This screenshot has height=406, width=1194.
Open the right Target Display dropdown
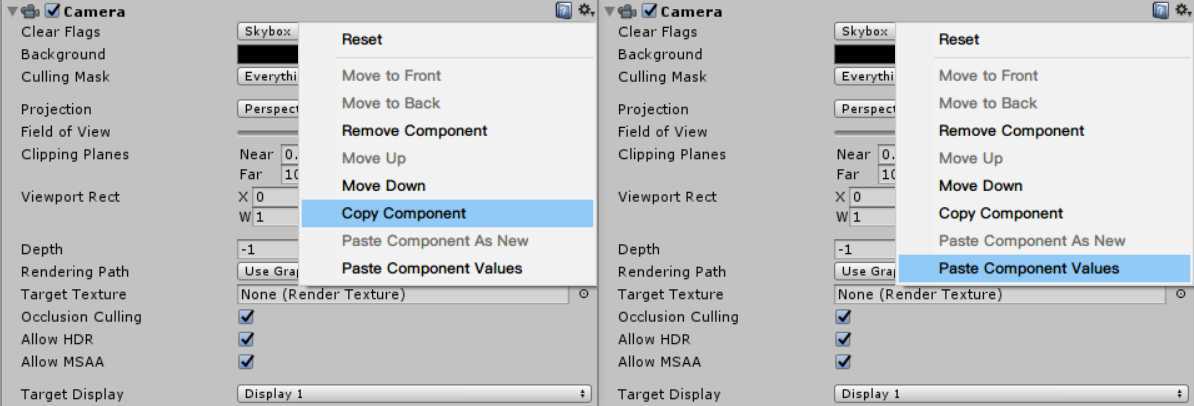point(1011,395)
